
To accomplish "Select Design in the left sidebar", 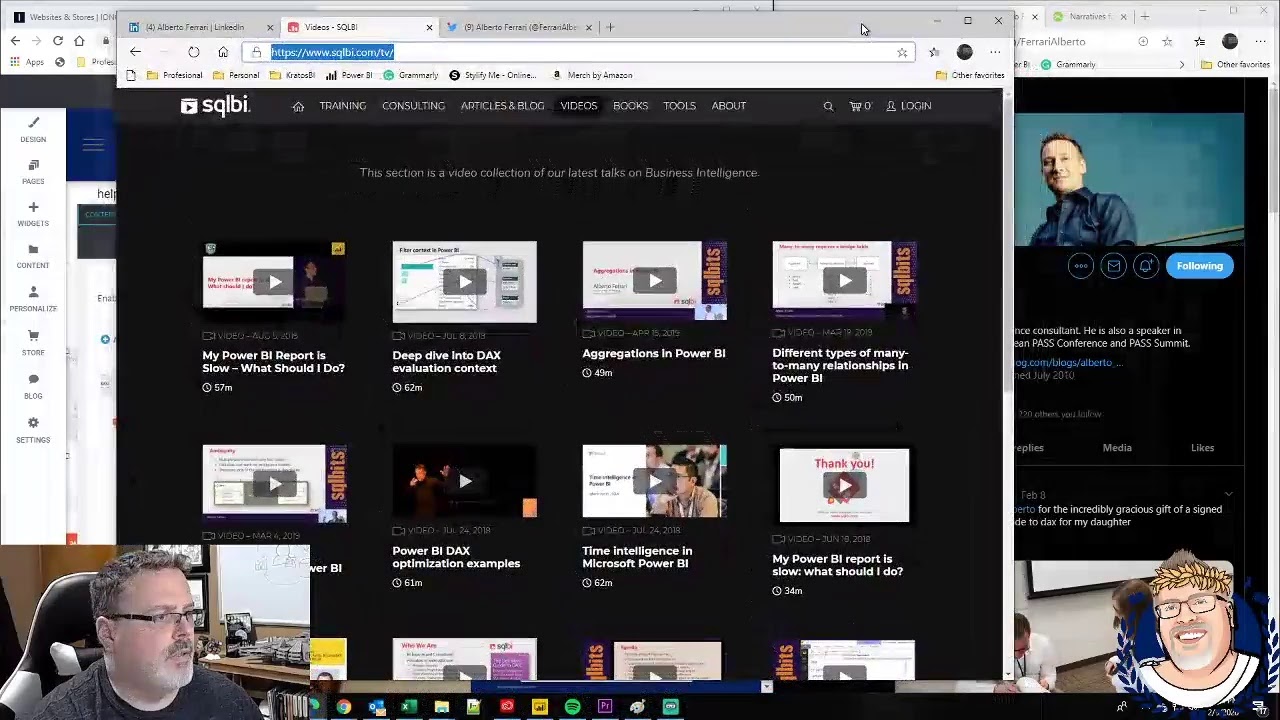I will (33, 130).
